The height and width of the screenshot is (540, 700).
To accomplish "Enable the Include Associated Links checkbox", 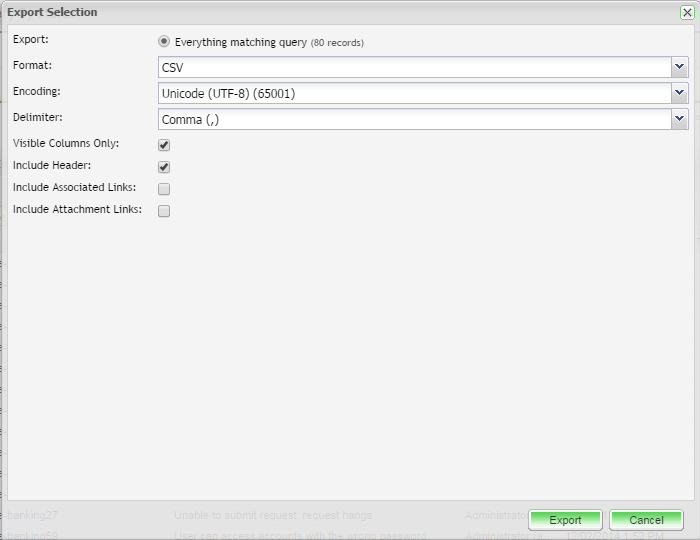I will (x=164, y=189).
